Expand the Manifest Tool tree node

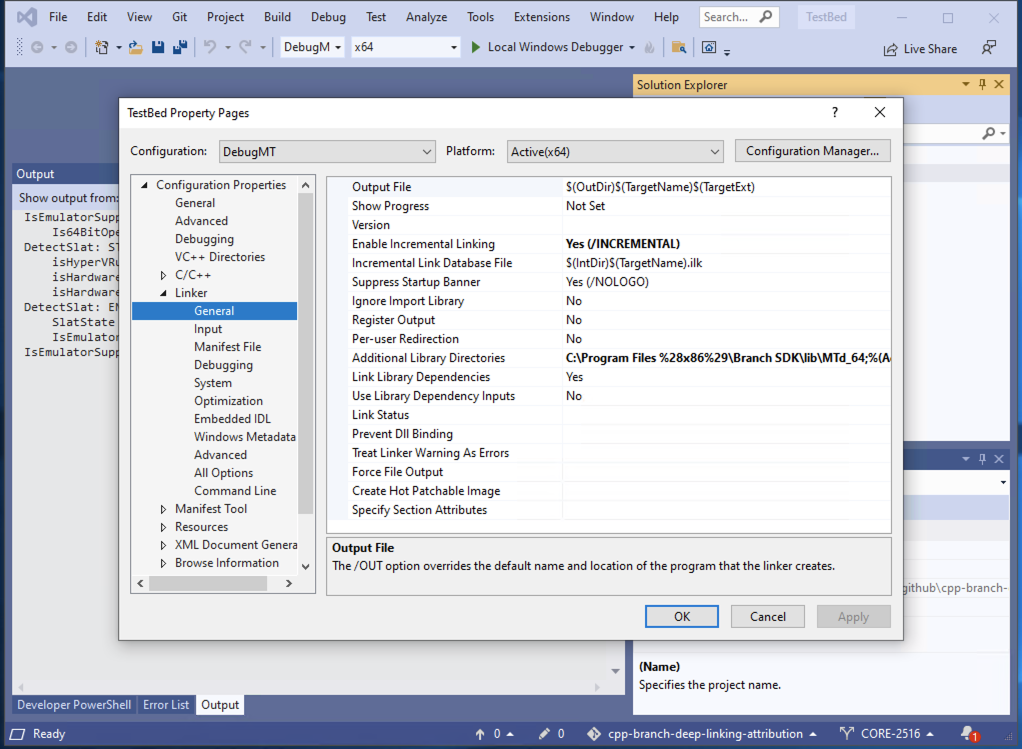163,509
